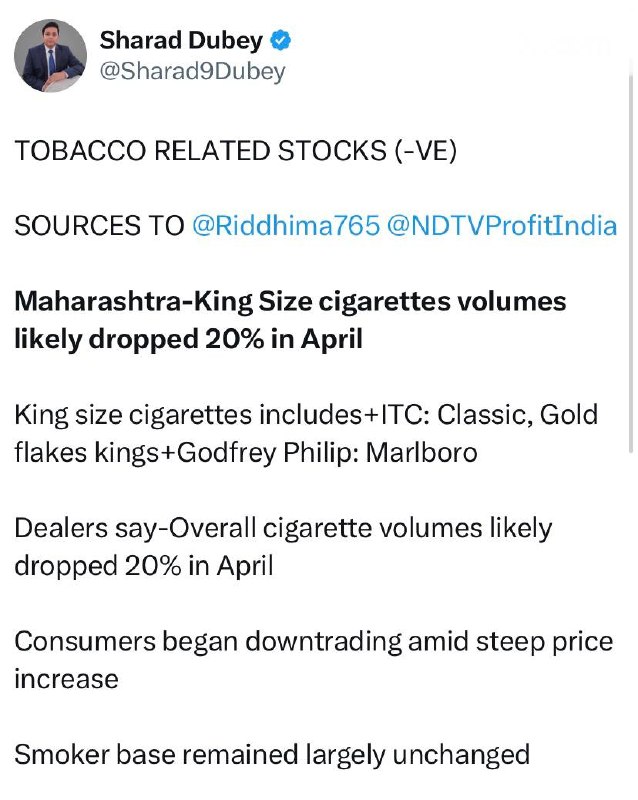
Task: Click the SOURCES TO text
Action: (x=99, y=226)
